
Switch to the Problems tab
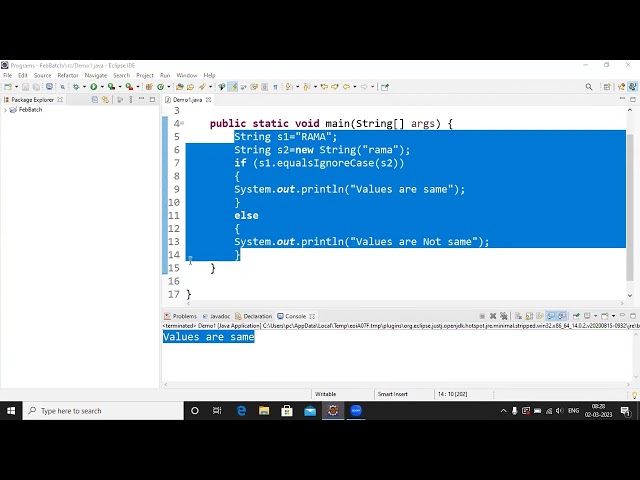[x=184, y=316]
